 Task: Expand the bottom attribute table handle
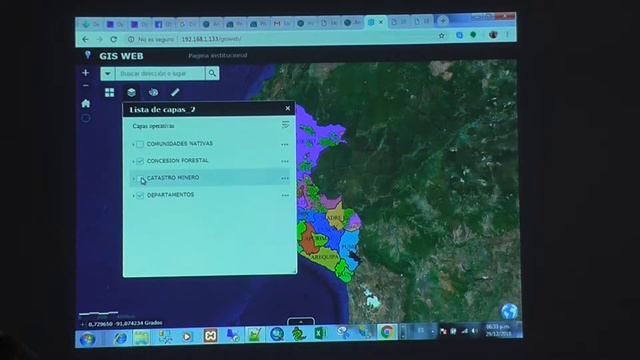coord(301,322)
